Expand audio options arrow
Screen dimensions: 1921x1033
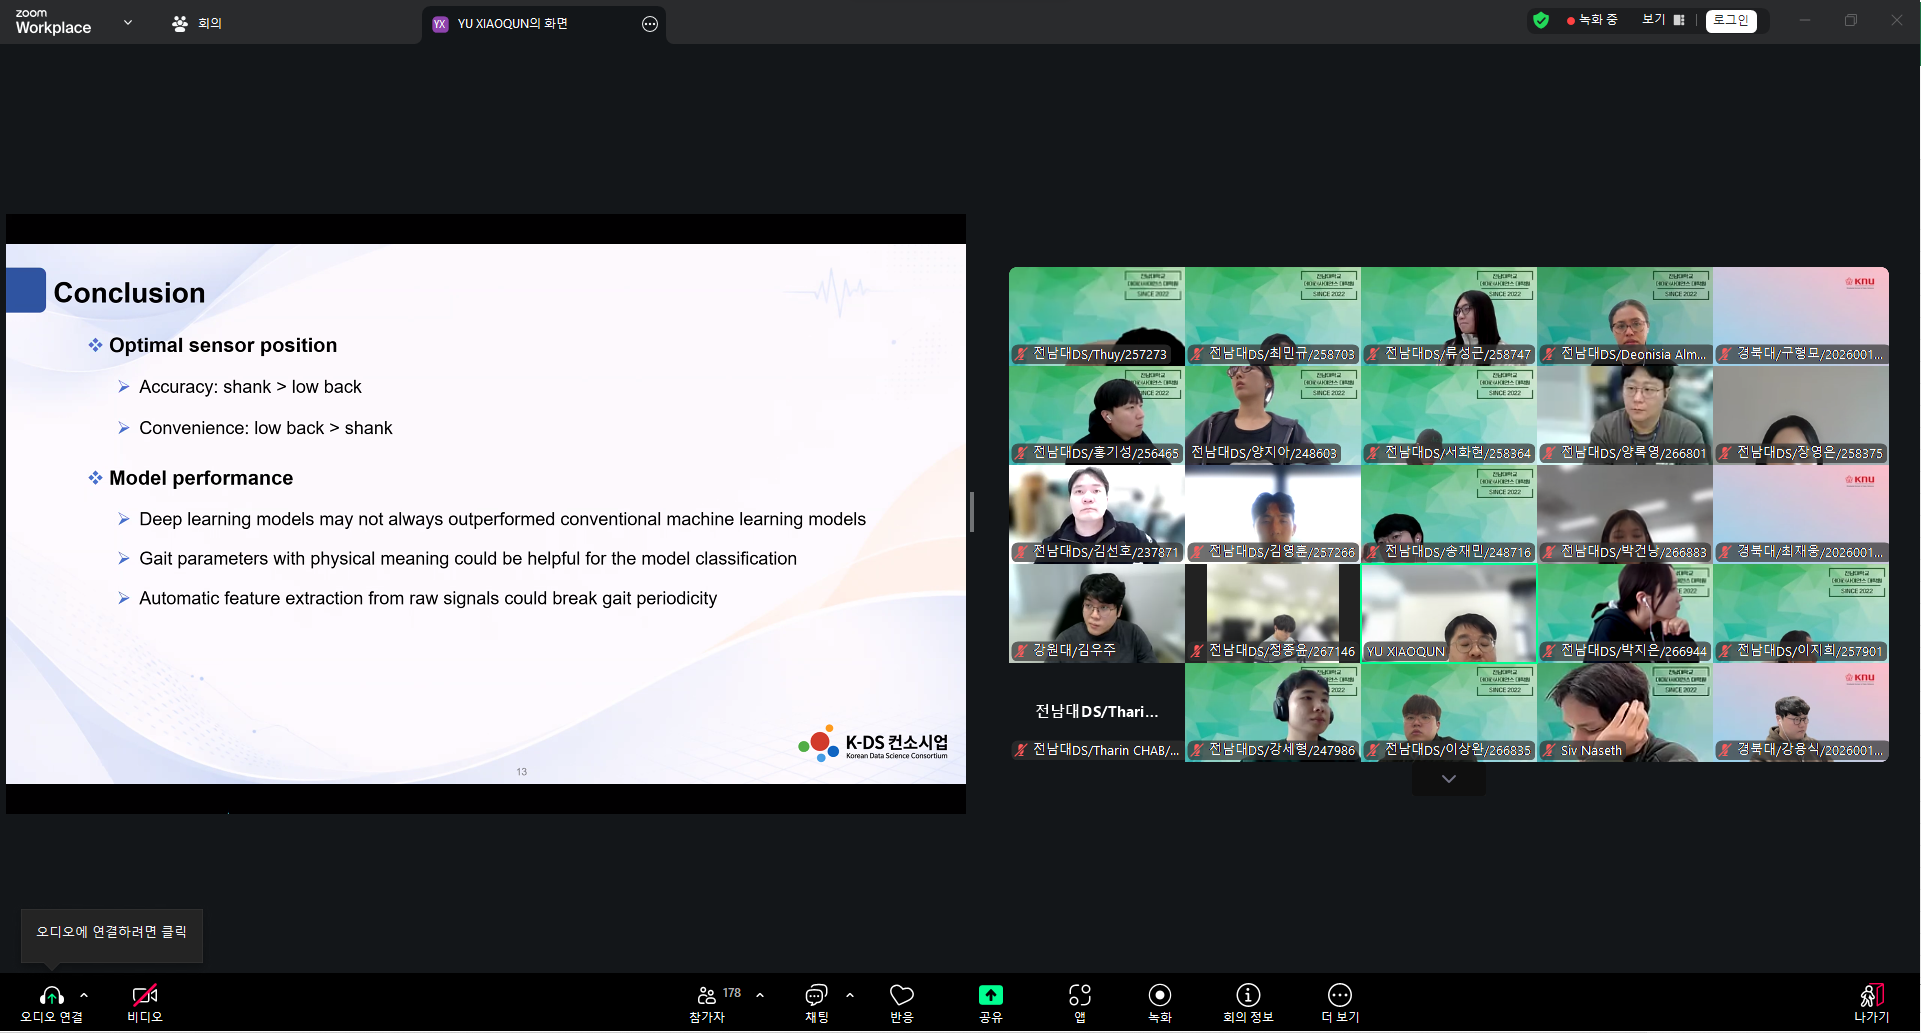(x=84, y=995)
